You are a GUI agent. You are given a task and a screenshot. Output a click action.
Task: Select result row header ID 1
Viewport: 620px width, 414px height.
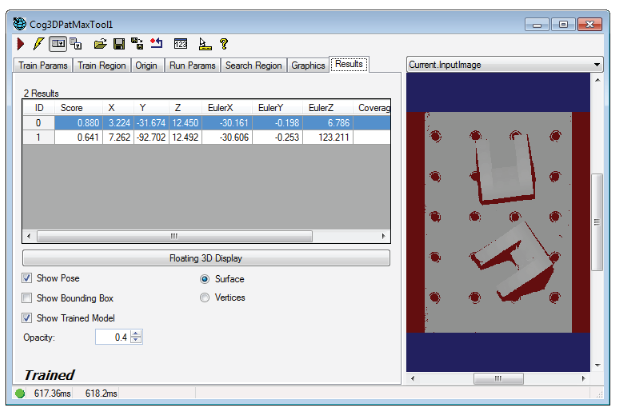(38, 137)
